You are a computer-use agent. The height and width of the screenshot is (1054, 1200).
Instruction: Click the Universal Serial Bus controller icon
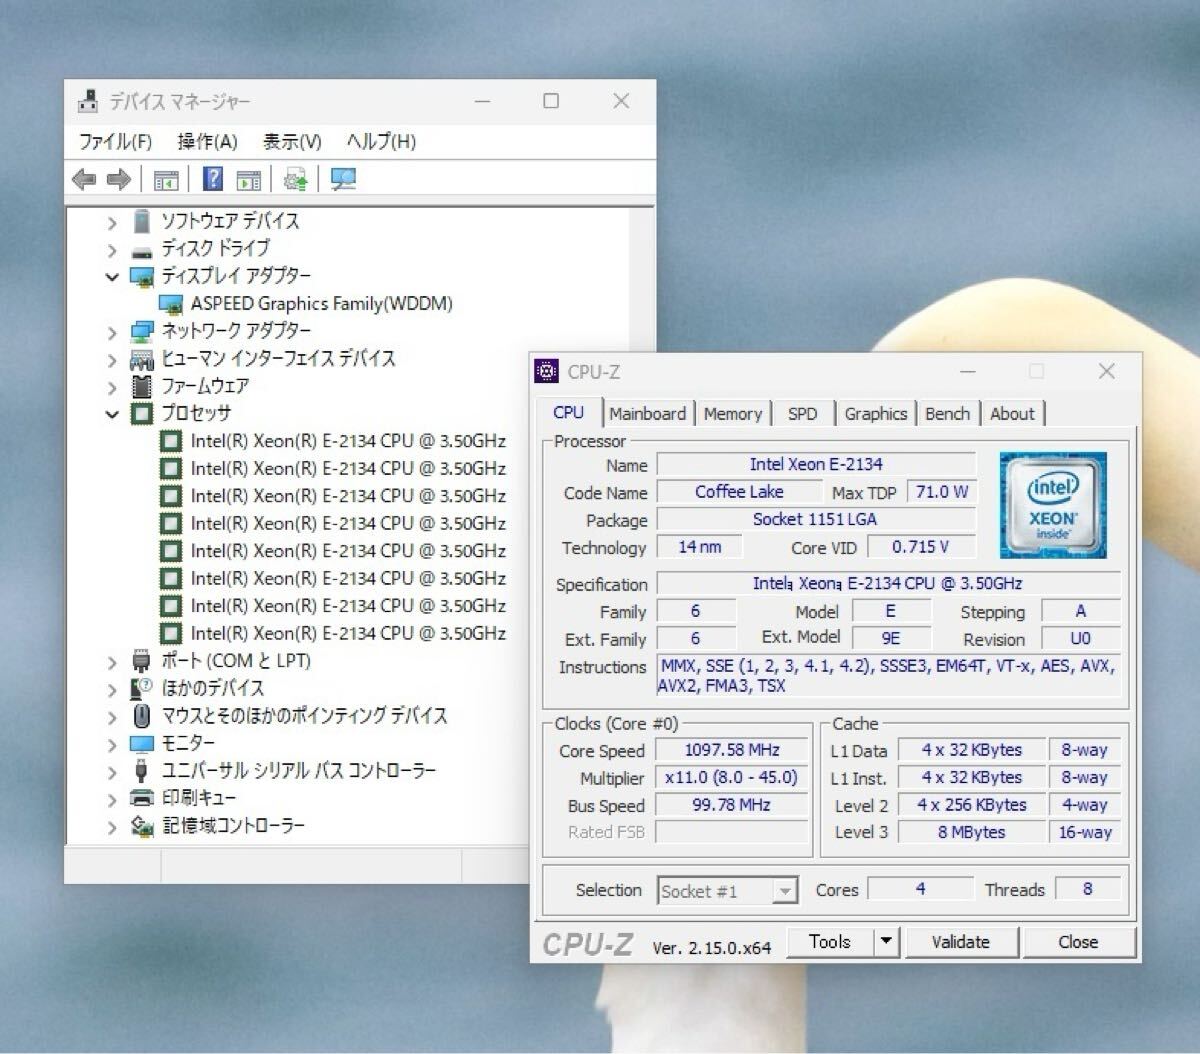(141, 771)
